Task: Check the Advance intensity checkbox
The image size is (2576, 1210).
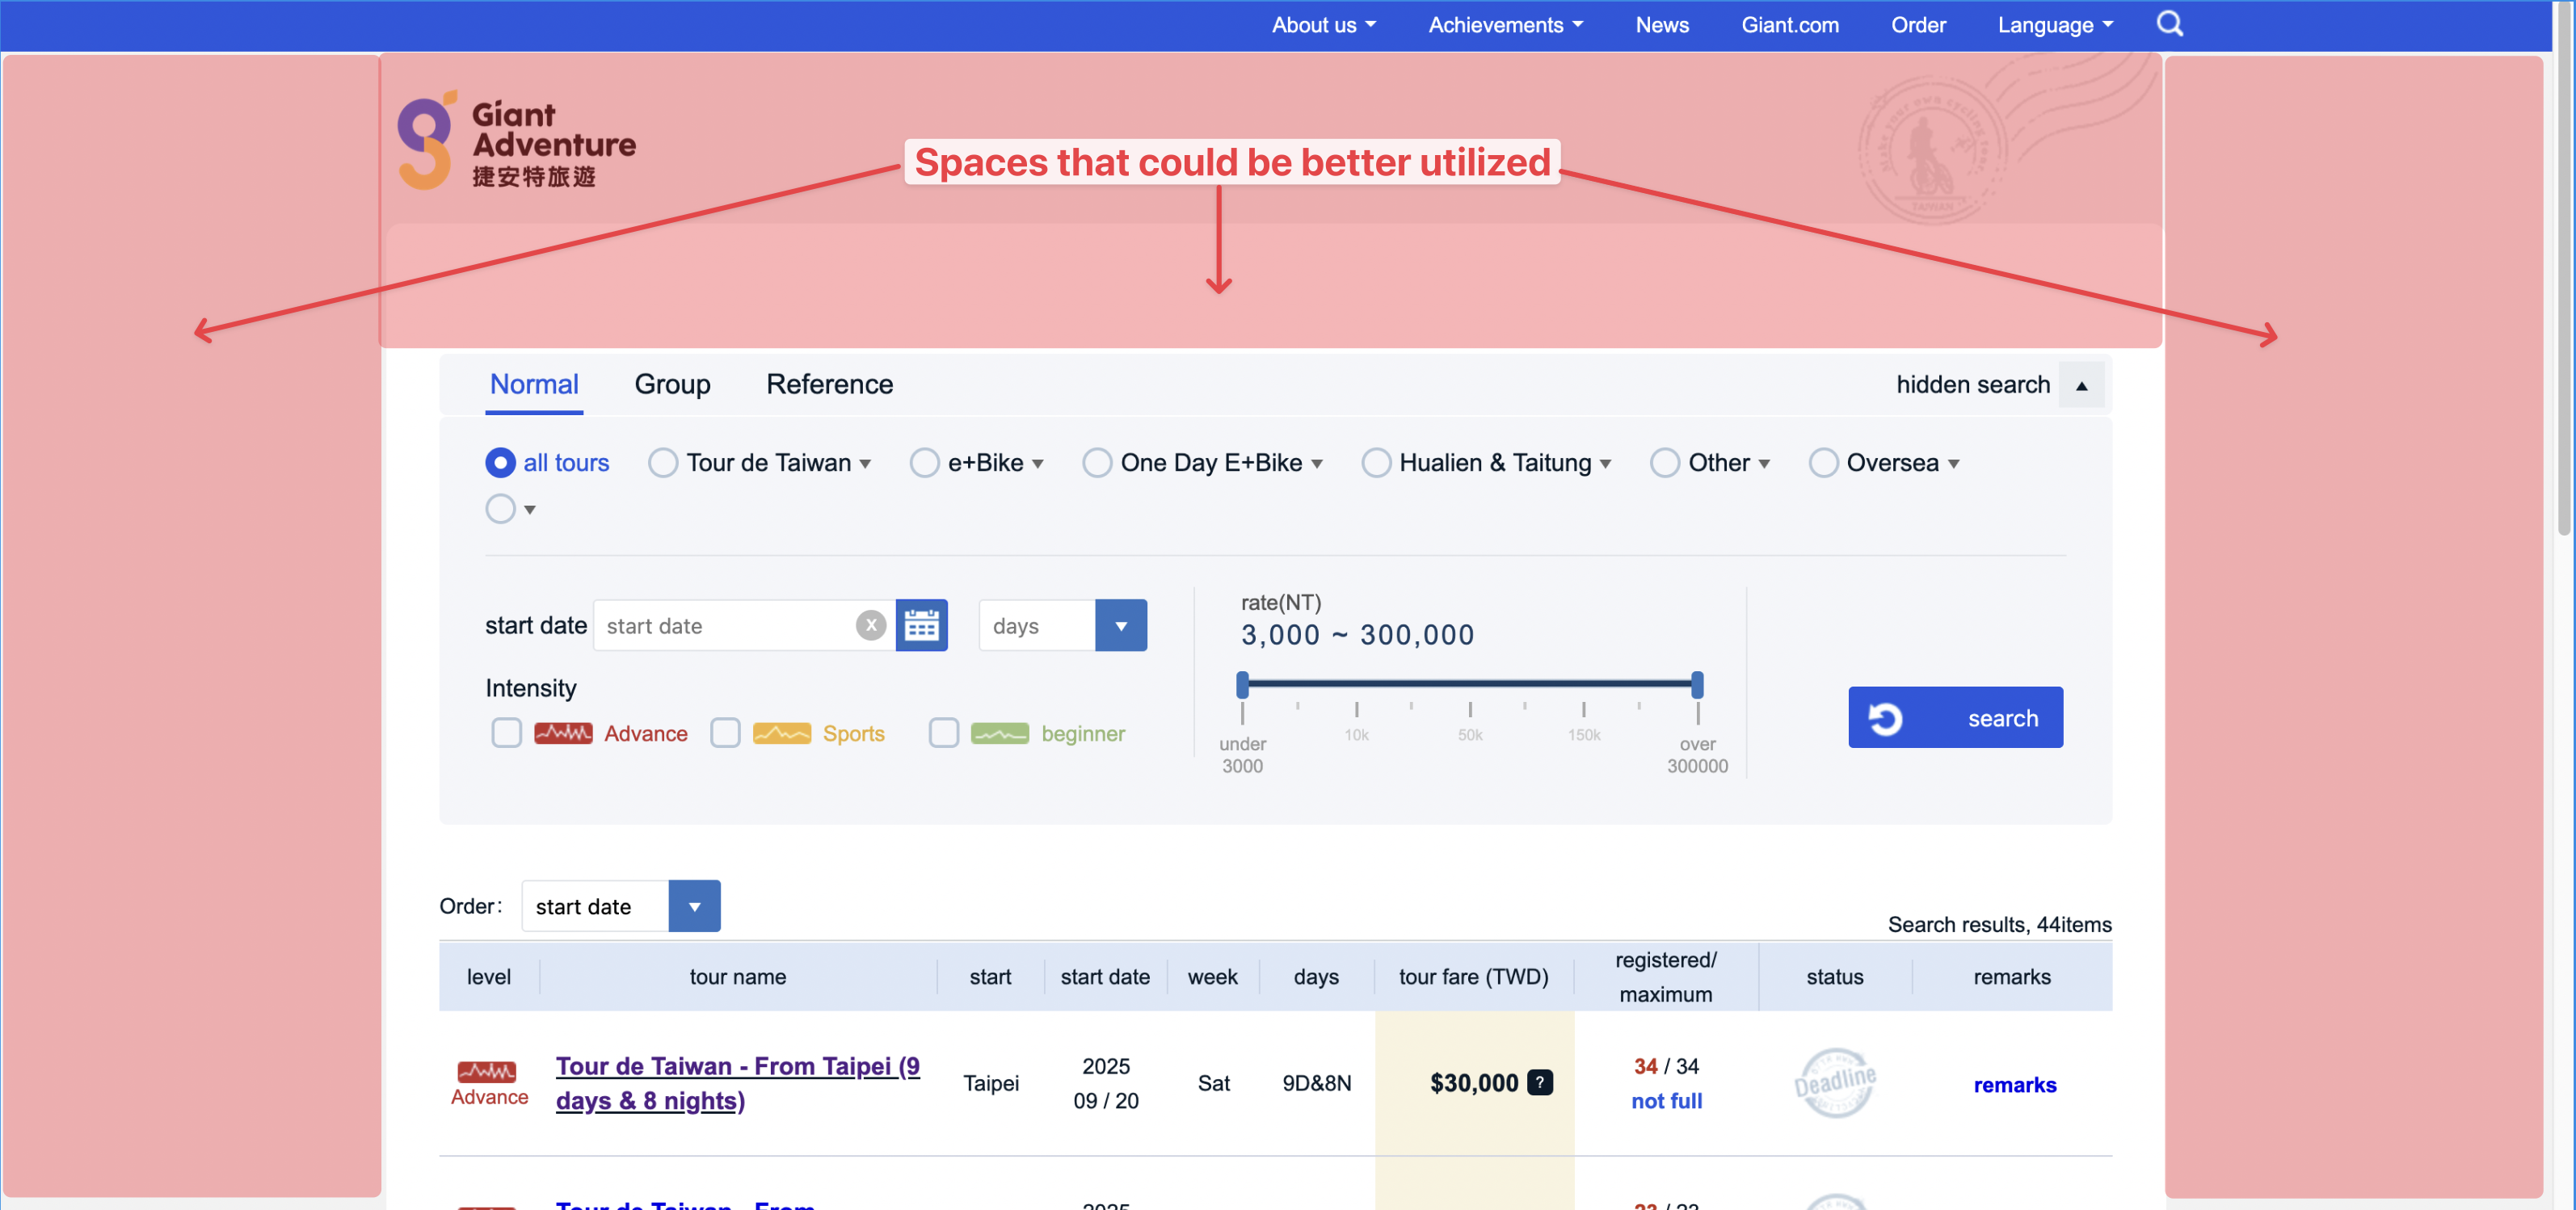Action: pyautogui.click(x=506, y=733)
